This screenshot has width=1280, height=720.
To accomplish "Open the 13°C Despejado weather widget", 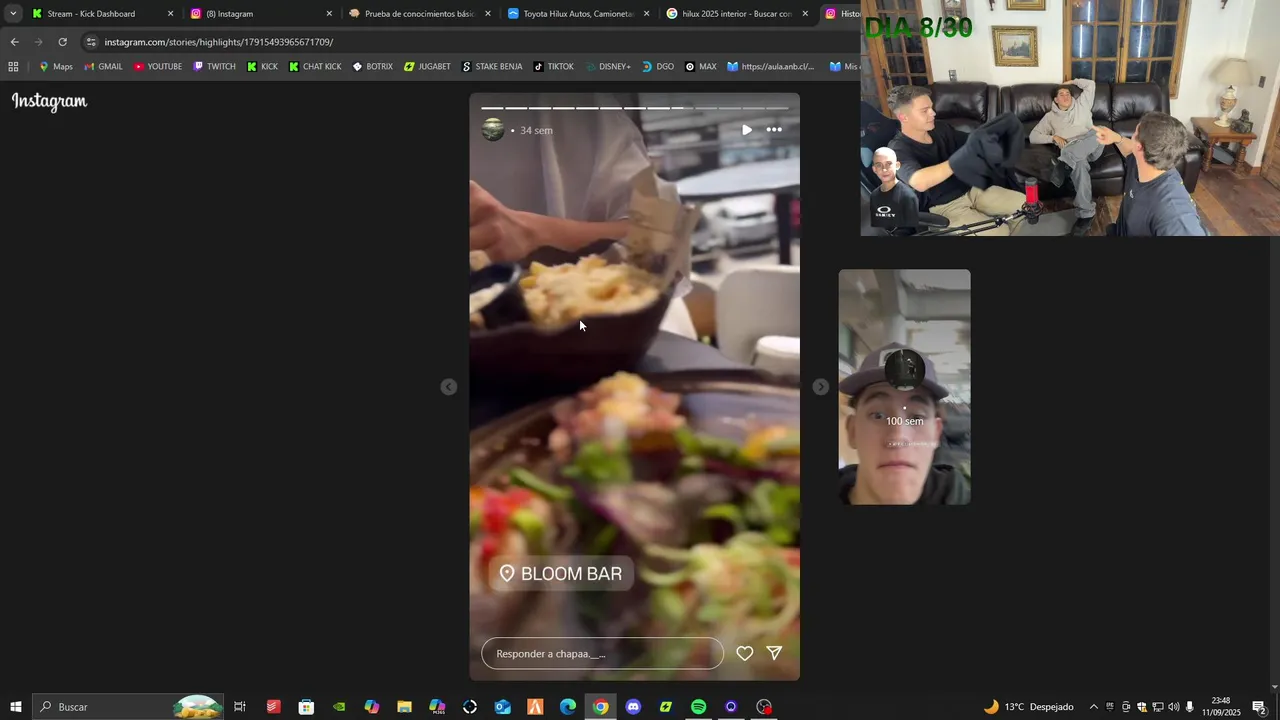I will (1028, 707).
